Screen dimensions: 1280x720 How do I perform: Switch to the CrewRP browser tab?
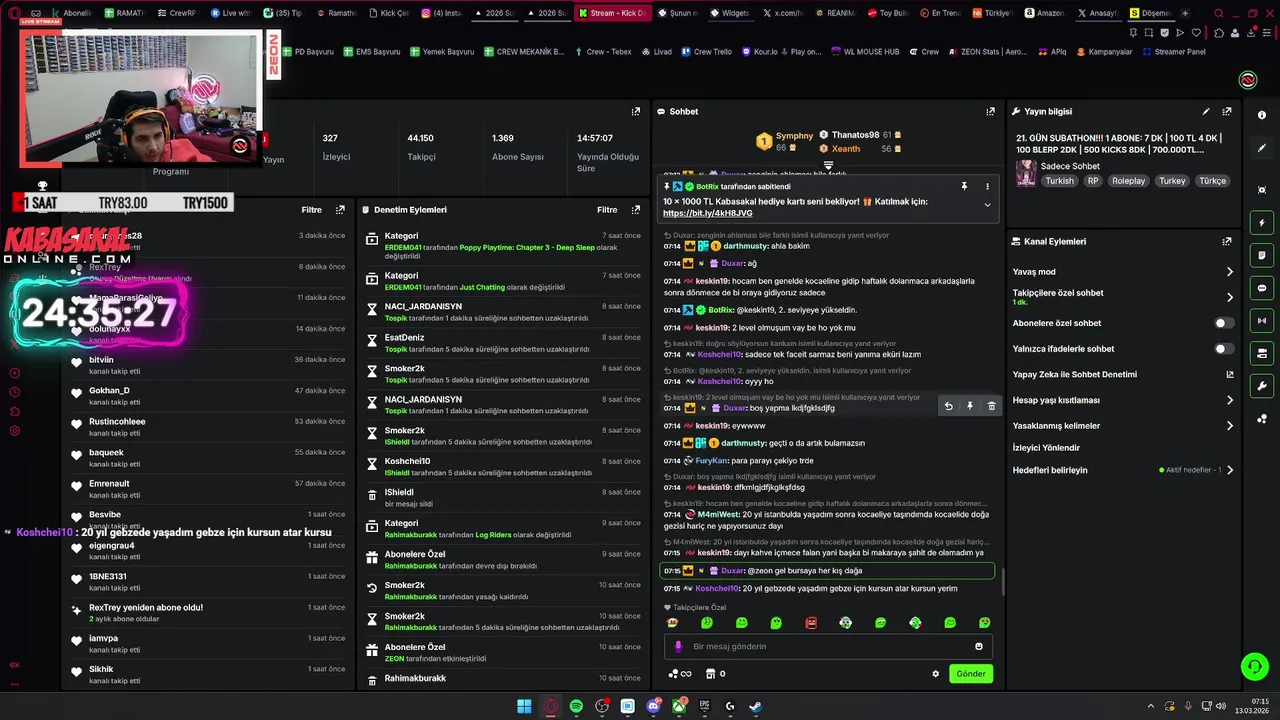(x=177, y=13)
